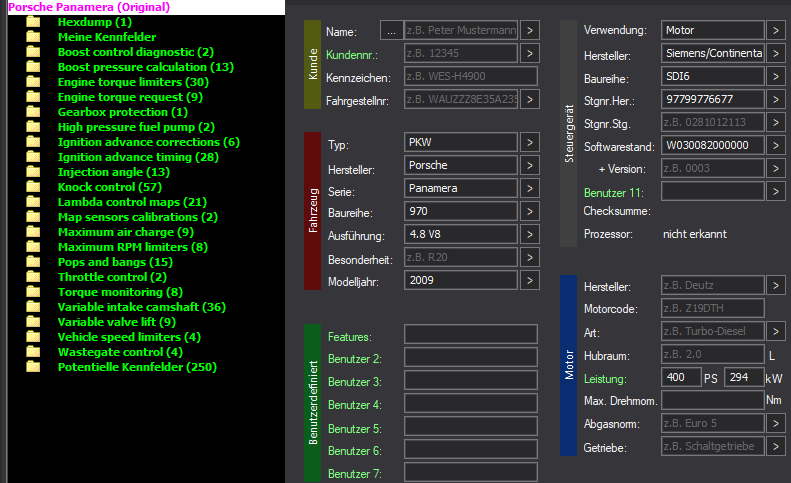
Task: Click the Kennzeichen input field
Action: coord(471,76)
